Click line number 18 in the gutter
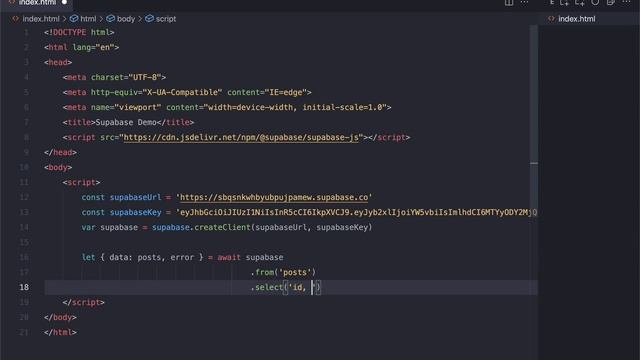 pyautogui.click(x=24, y=287)
